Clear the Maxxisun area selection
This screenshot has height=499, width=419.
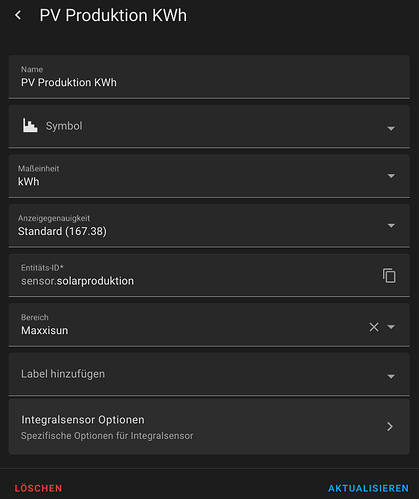[x=374, y=327]
